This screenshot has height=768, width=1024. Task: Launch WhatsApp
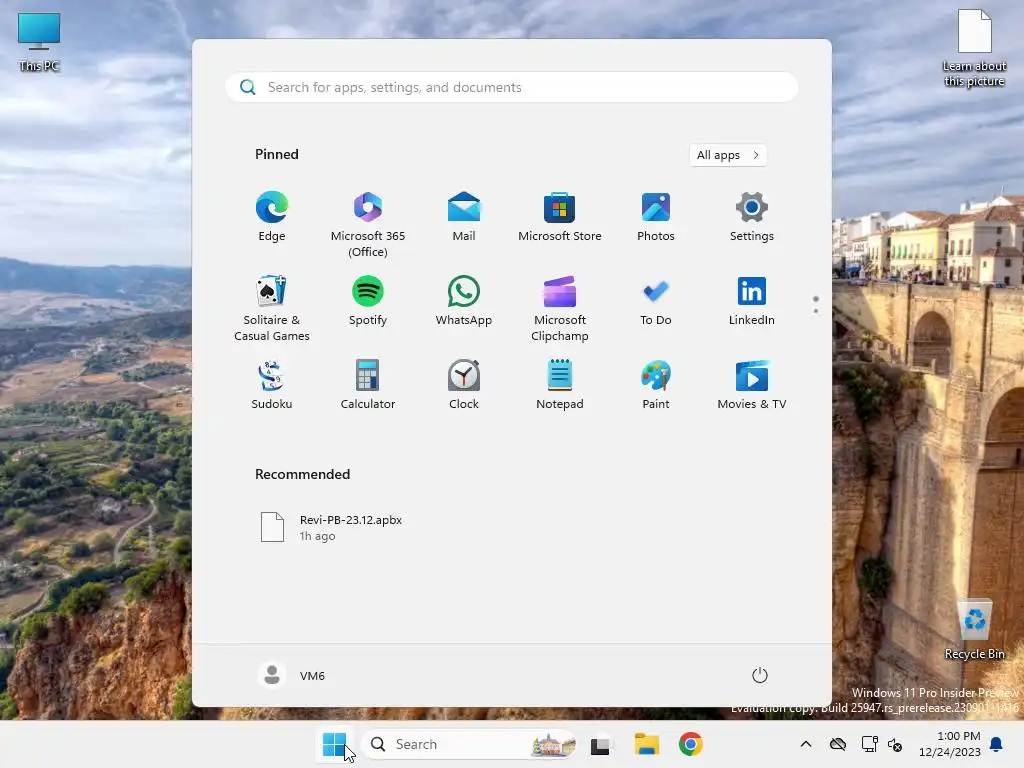click(464, 300)
